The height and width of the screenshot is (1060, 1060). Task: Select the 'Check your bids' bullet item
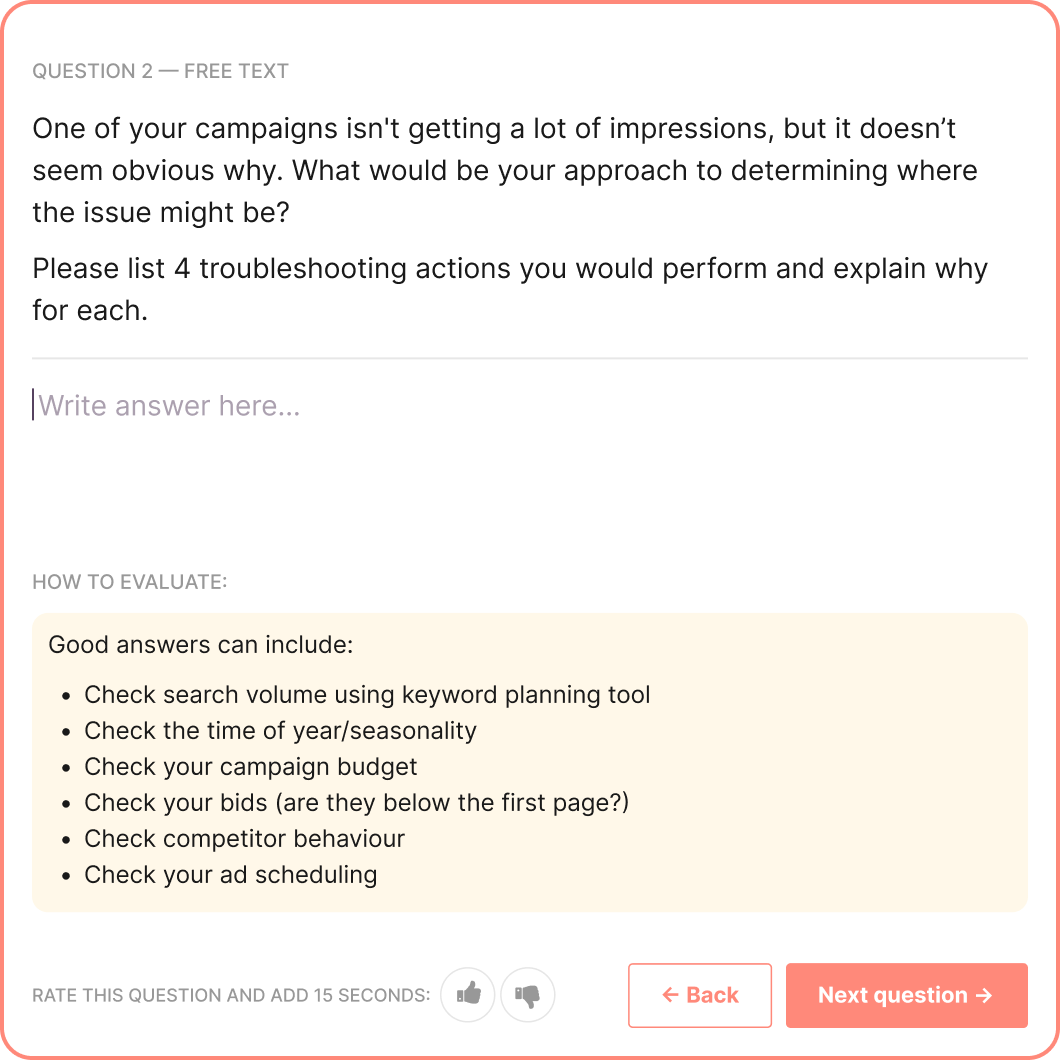(356, 803)
